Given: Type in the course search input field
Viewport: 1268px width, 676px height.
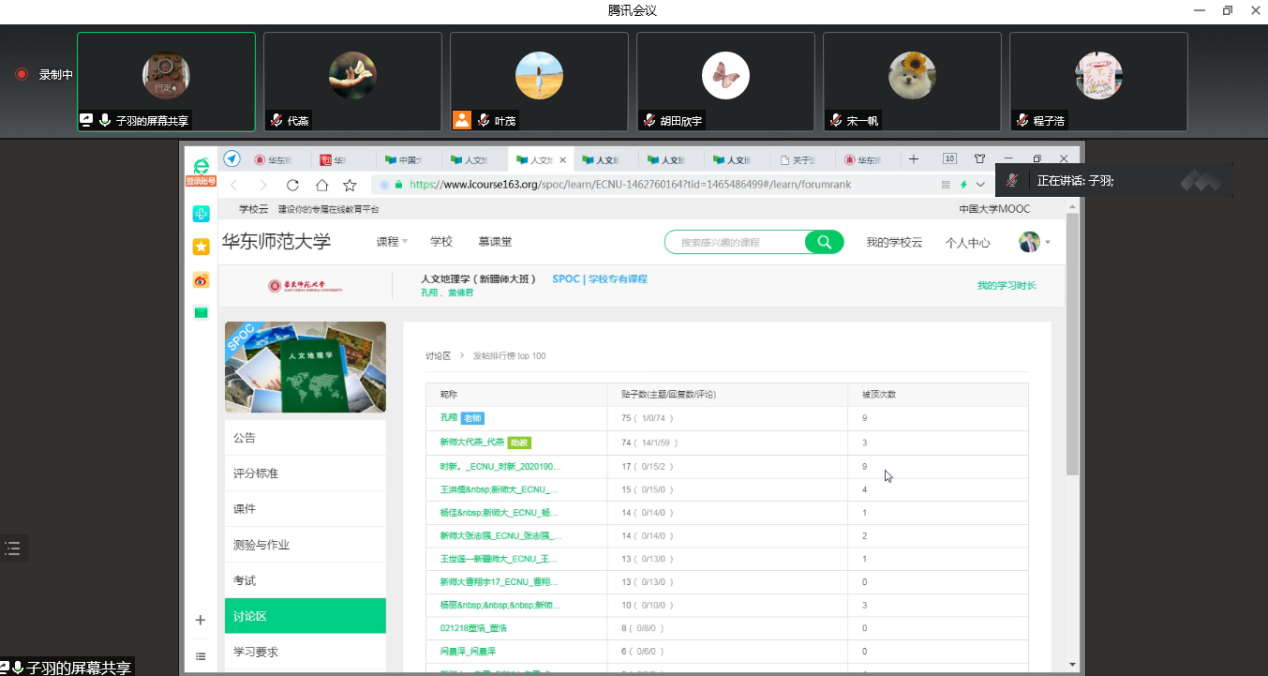Looking at the screenshot, I should (x=738, y=242).
